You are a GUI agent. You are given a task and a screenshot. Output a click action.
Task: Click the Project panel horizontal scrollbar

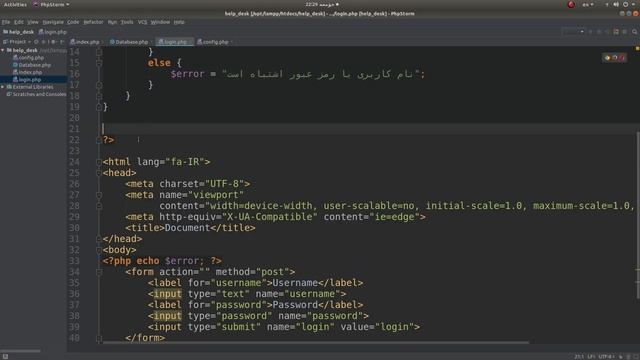tap(20, 351)
